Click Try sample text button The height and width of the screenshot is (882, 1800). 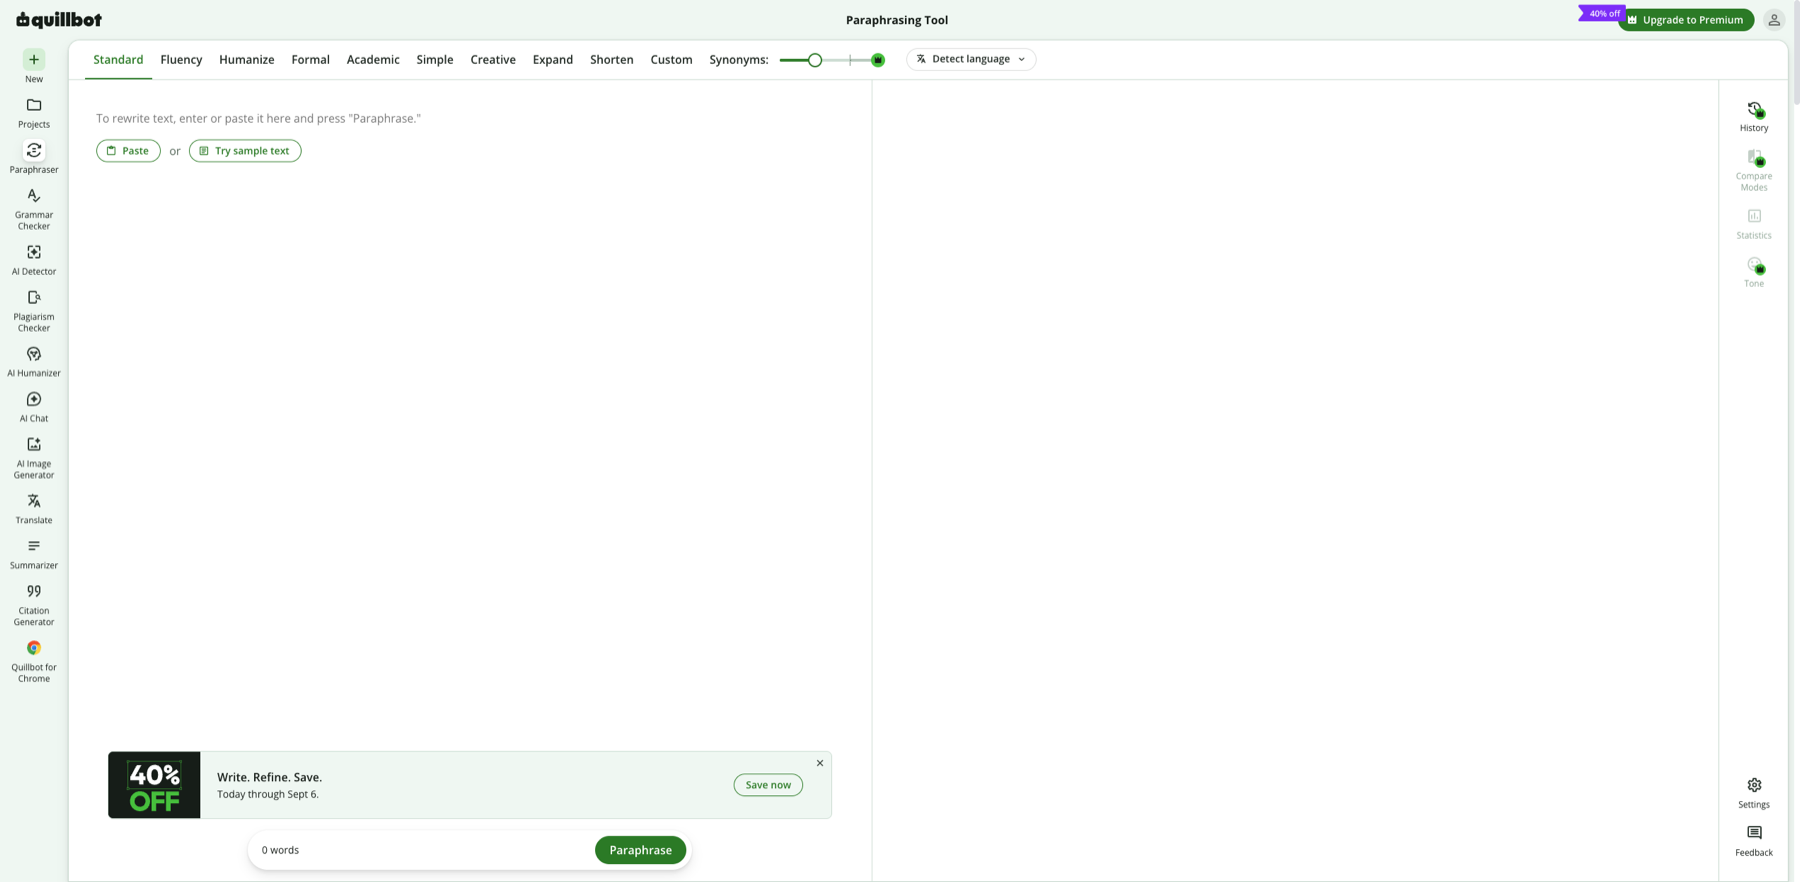(245, 151)
